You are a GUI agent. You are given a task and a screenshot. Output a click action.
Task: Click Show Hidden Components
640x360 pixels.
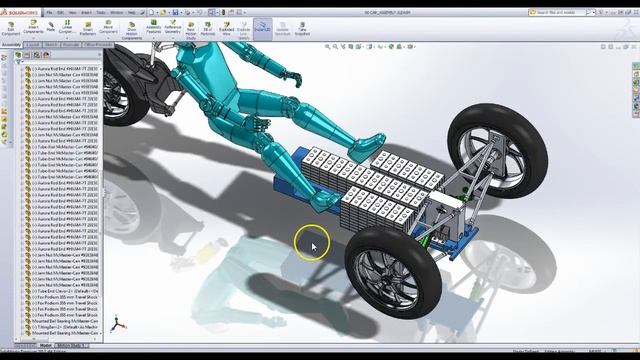click(132, 31)
